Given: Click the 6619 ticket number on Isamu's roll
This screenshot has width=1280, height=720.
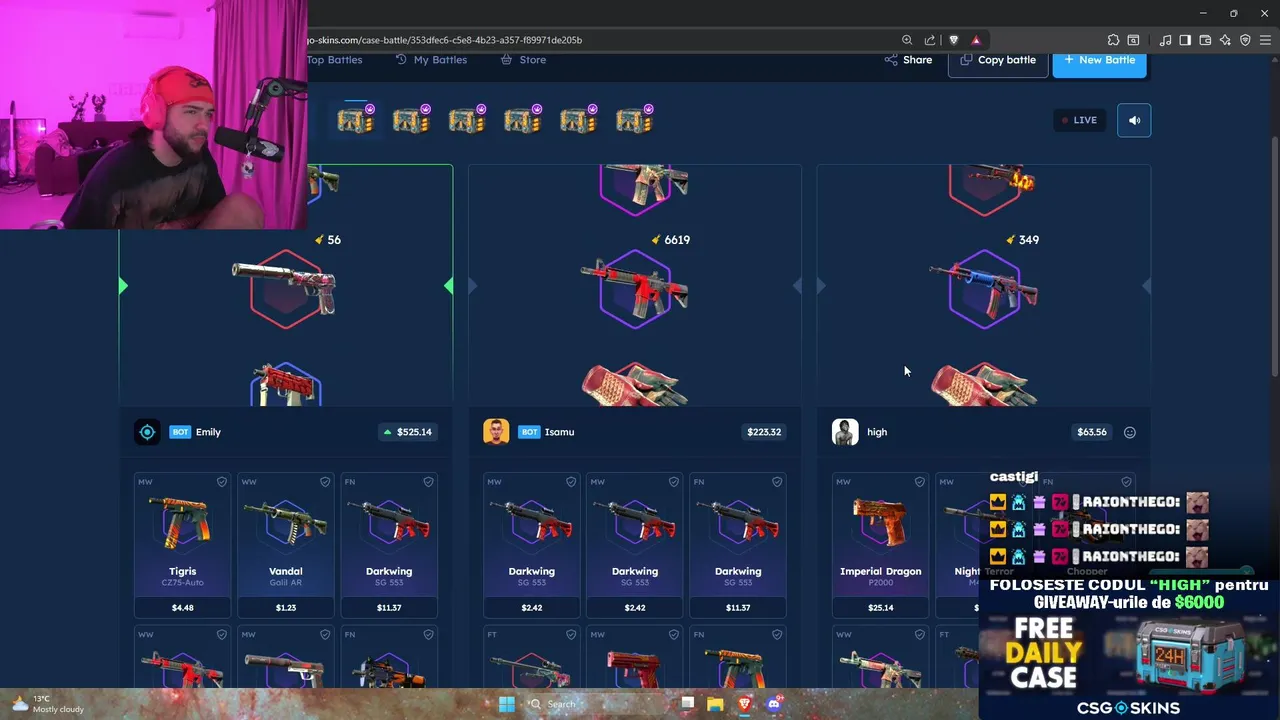Looking at the screenshot, I should (x=677, y=240).
